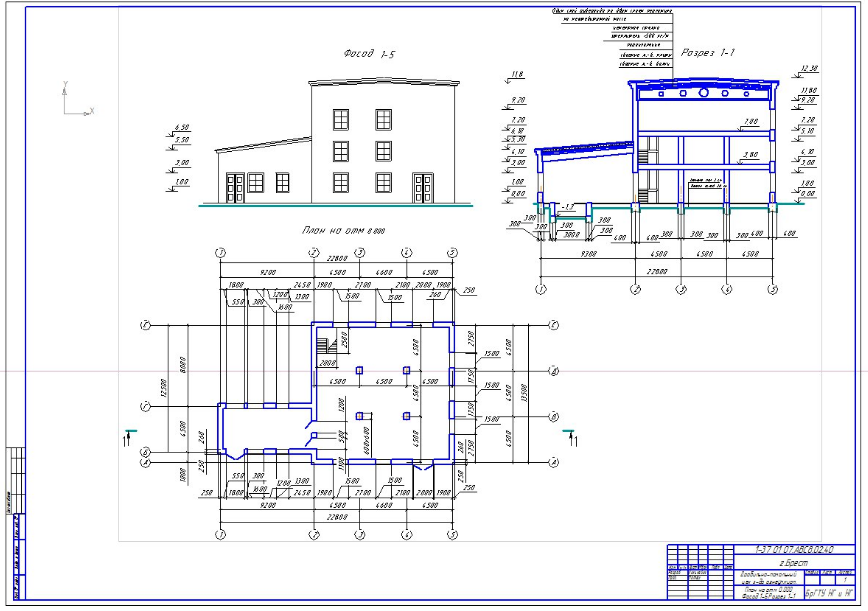Screen dimensions: 868x611
Task: Click the 12500 vertical dimension beside the plan
Action: (x=162, y=387)
